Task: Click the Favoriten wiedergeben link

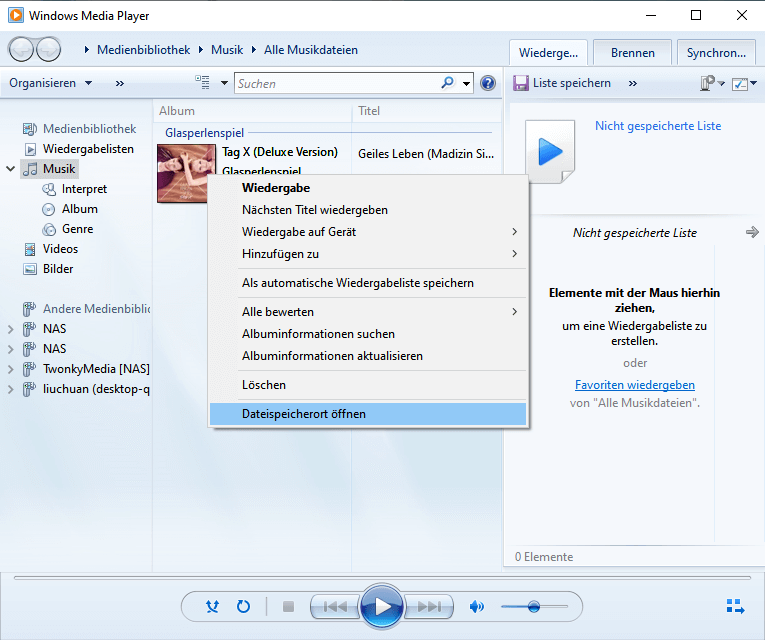Action: (x=634, y=385)
